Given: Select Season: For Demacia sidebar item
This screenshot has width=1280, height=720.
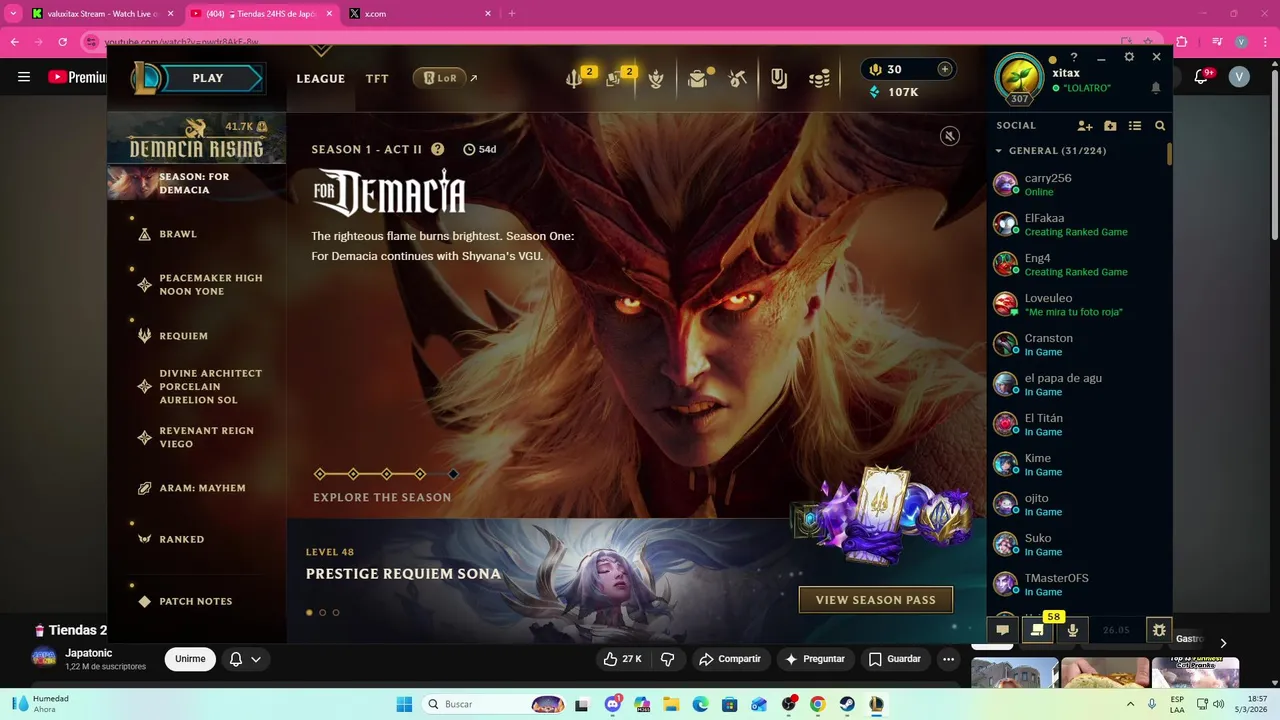Looking at the screenshot, I should (x=197, y=183).
